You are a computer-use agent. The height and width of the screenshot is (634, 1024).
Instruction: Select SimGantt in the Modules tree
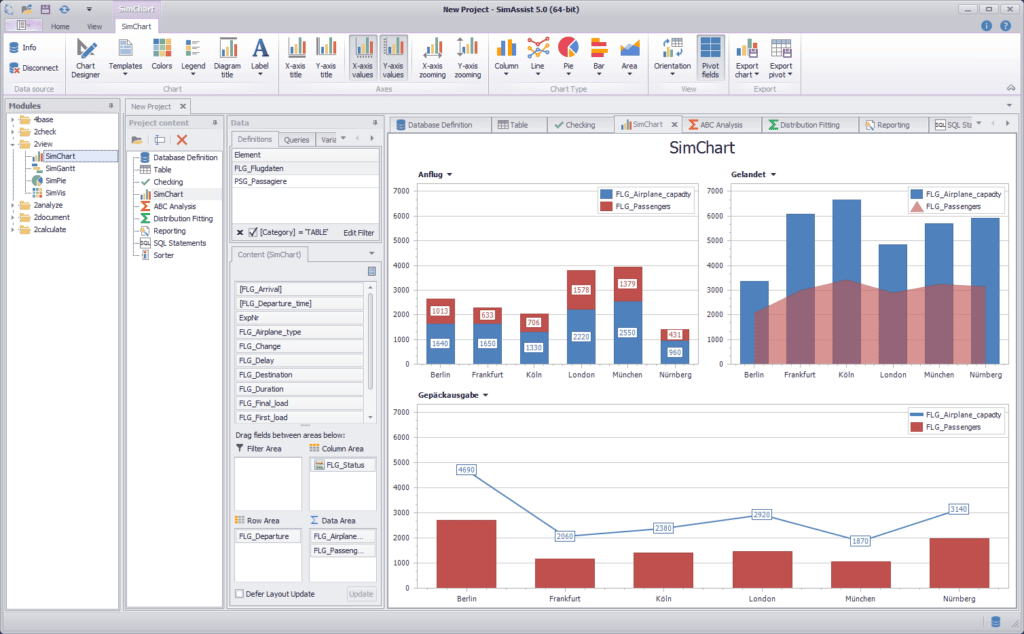point(60,168)
